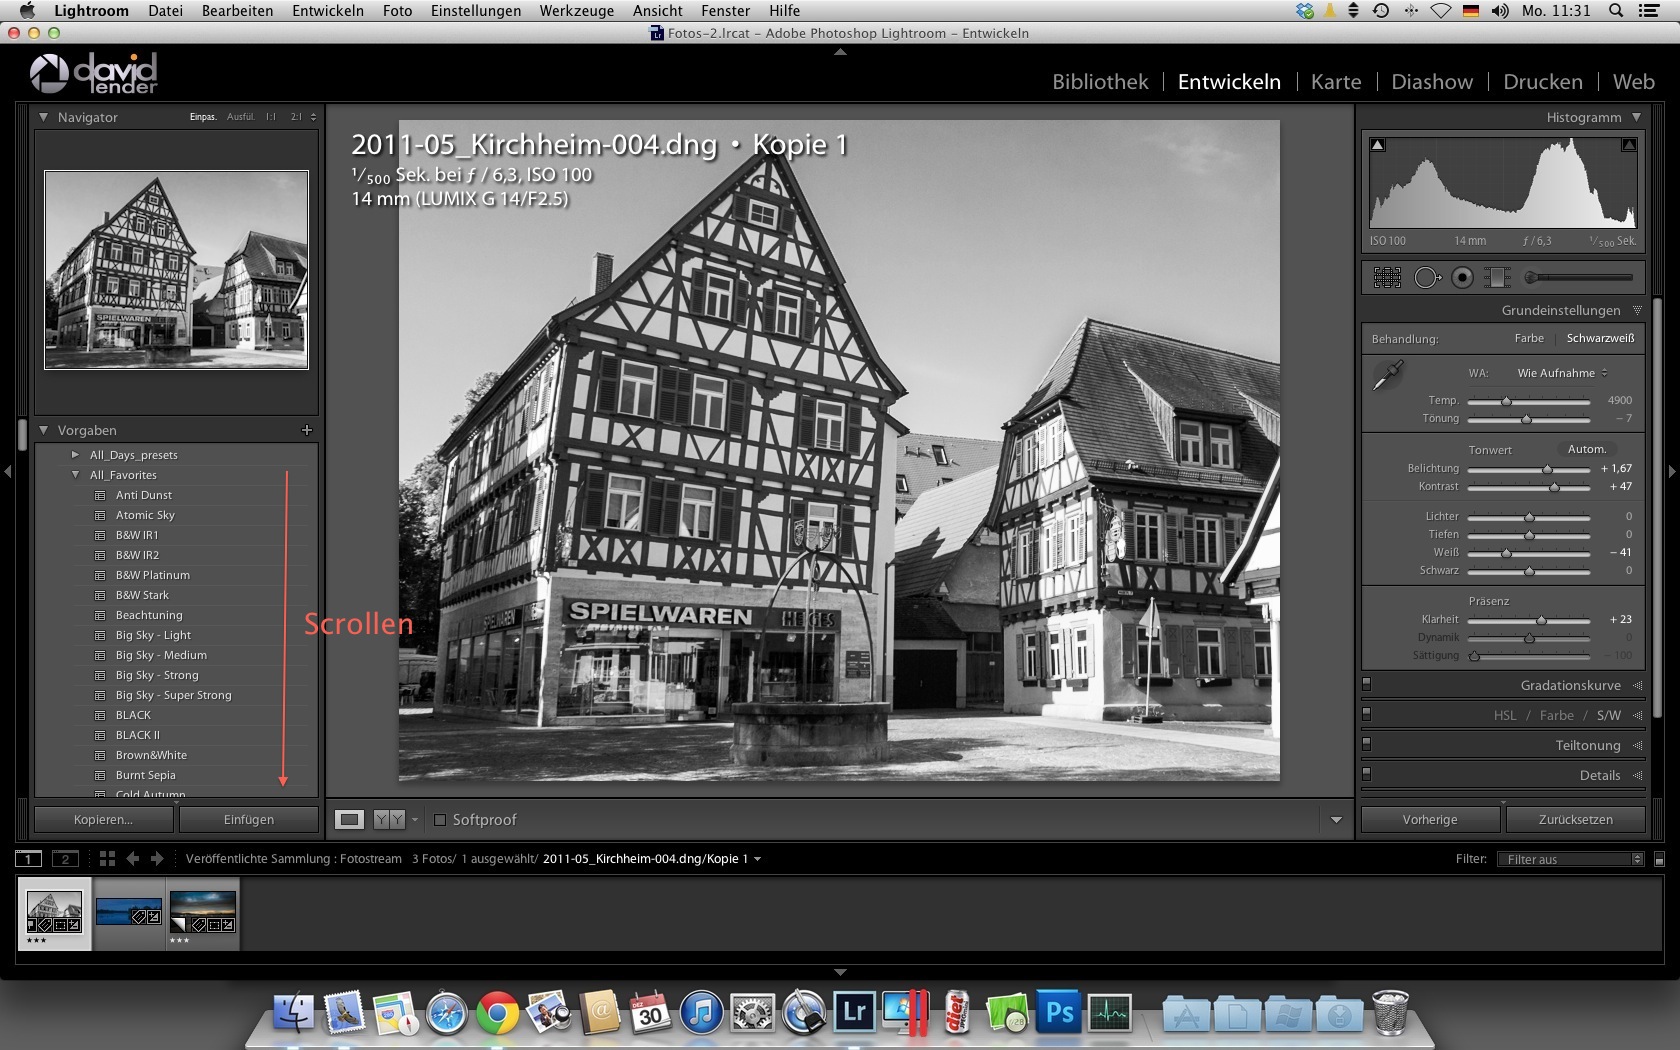
Task: Click the Zurücksetzen button
Action: [1576, 820]
